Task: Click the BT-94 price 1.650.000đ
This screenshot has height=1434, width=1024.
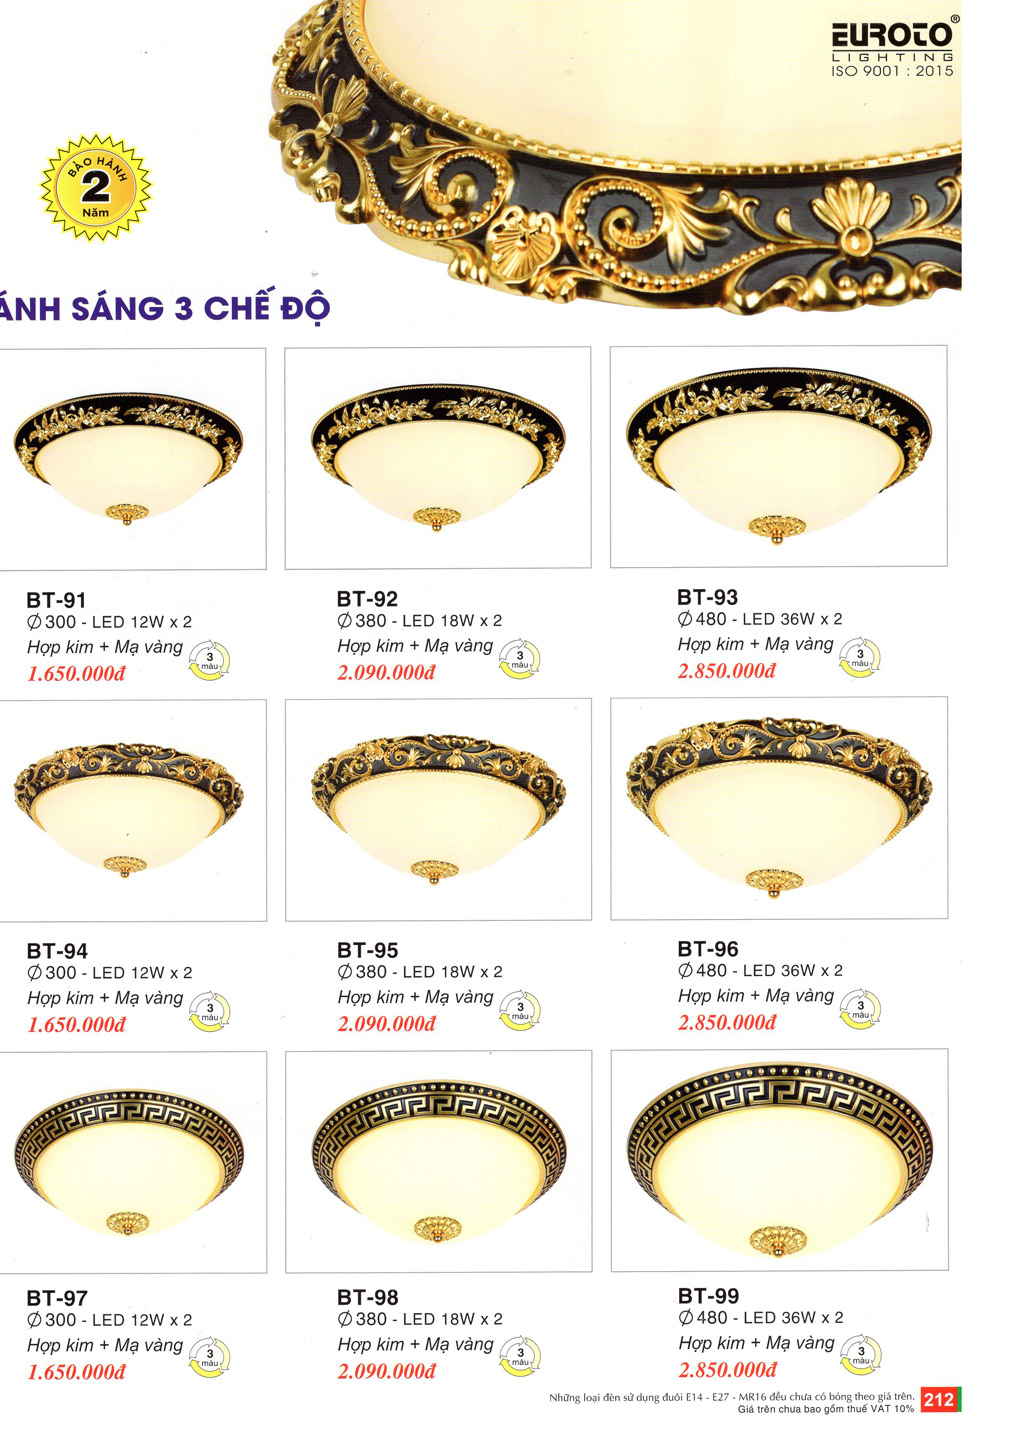Action: tap(77, 1025)
